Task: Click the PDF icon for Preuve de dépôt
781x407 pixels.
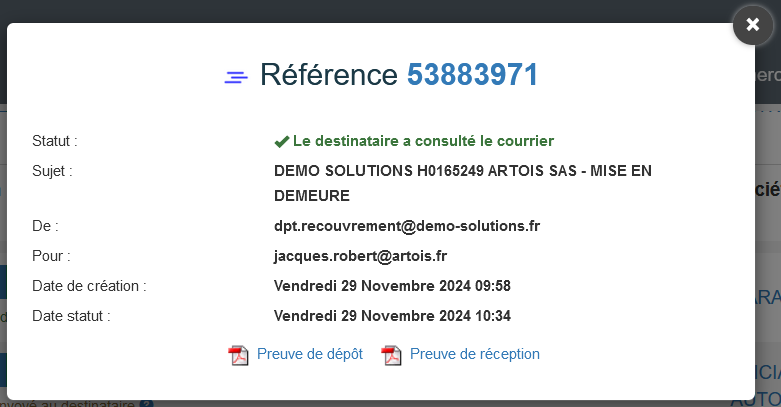Action: pyautogui.click(x=238, y=355)
